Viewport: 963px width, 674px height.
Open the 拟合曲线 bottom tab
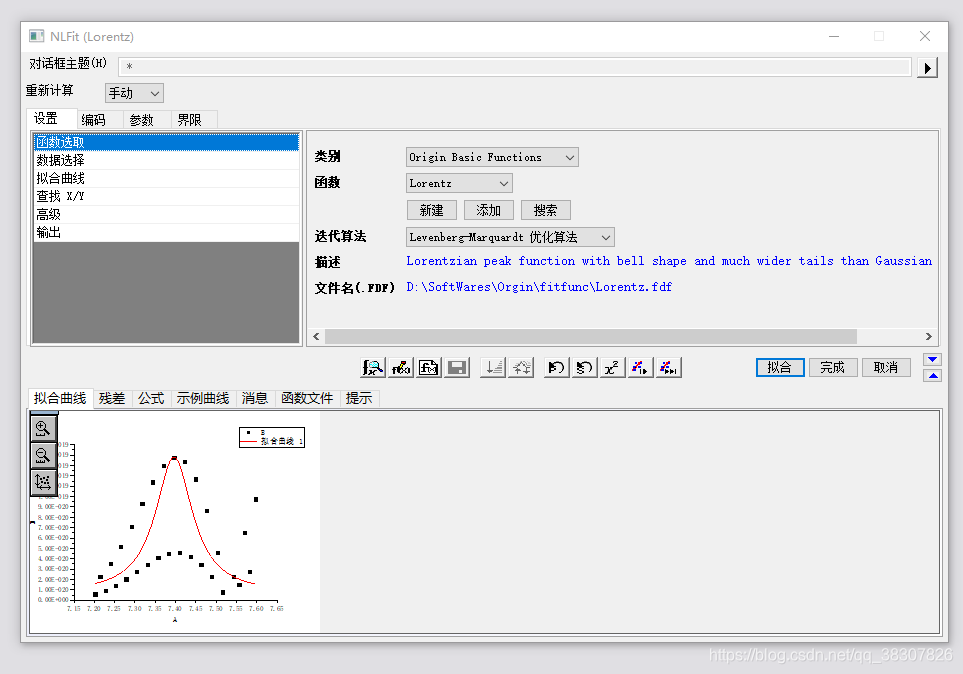click(60, 398)
